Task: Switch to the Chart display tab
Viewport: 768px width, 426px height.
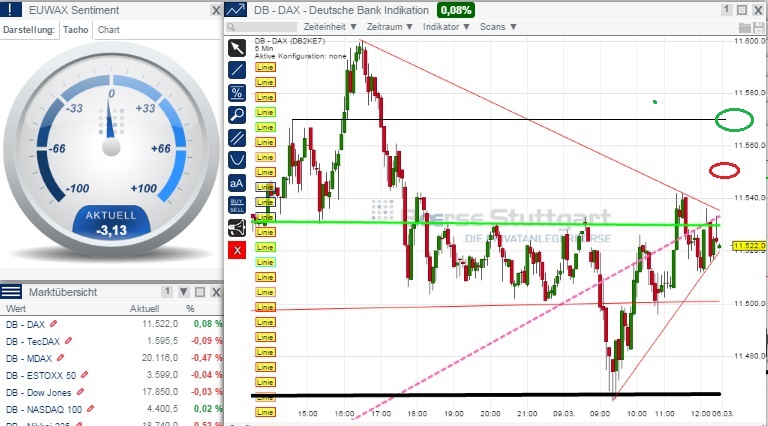Action: (109, 30)
